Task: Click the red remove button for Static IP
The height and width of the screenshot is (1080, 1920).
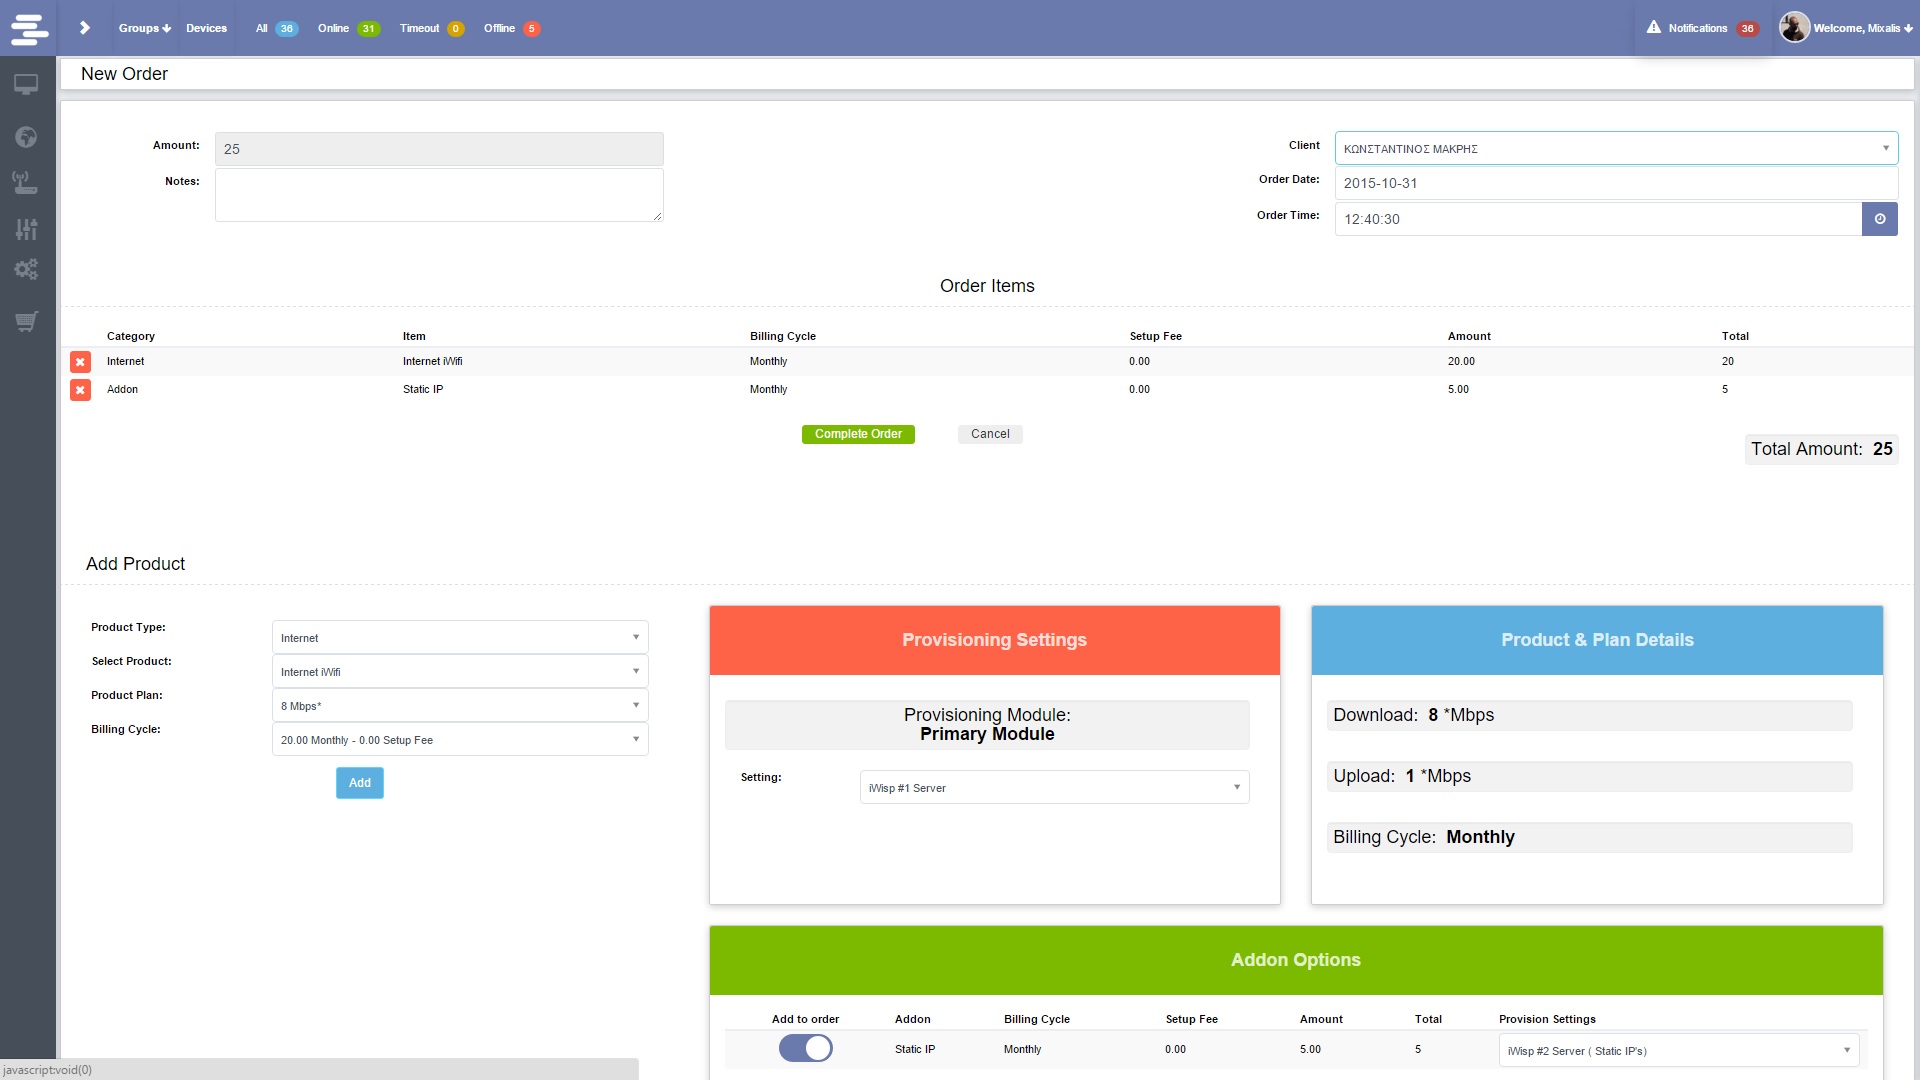Action: 79,388
